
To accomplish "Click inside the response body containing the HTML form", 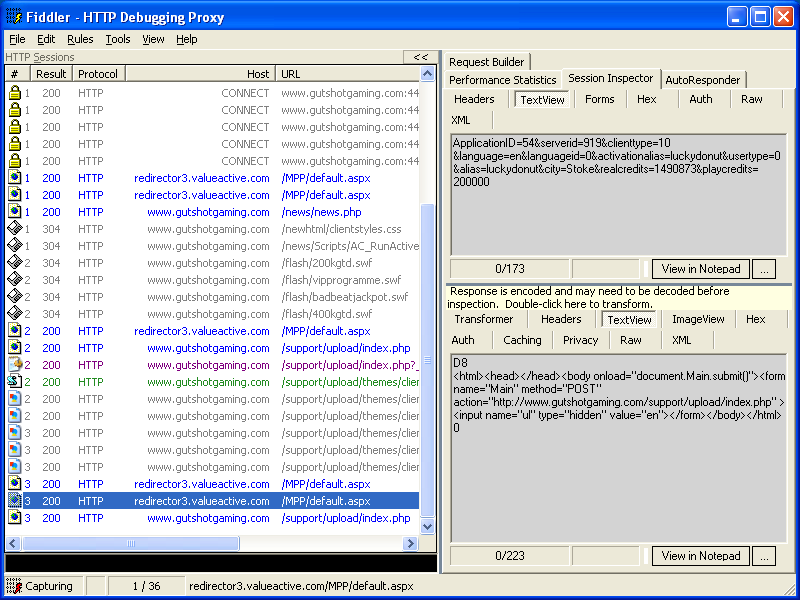I will tap(619, 448).
